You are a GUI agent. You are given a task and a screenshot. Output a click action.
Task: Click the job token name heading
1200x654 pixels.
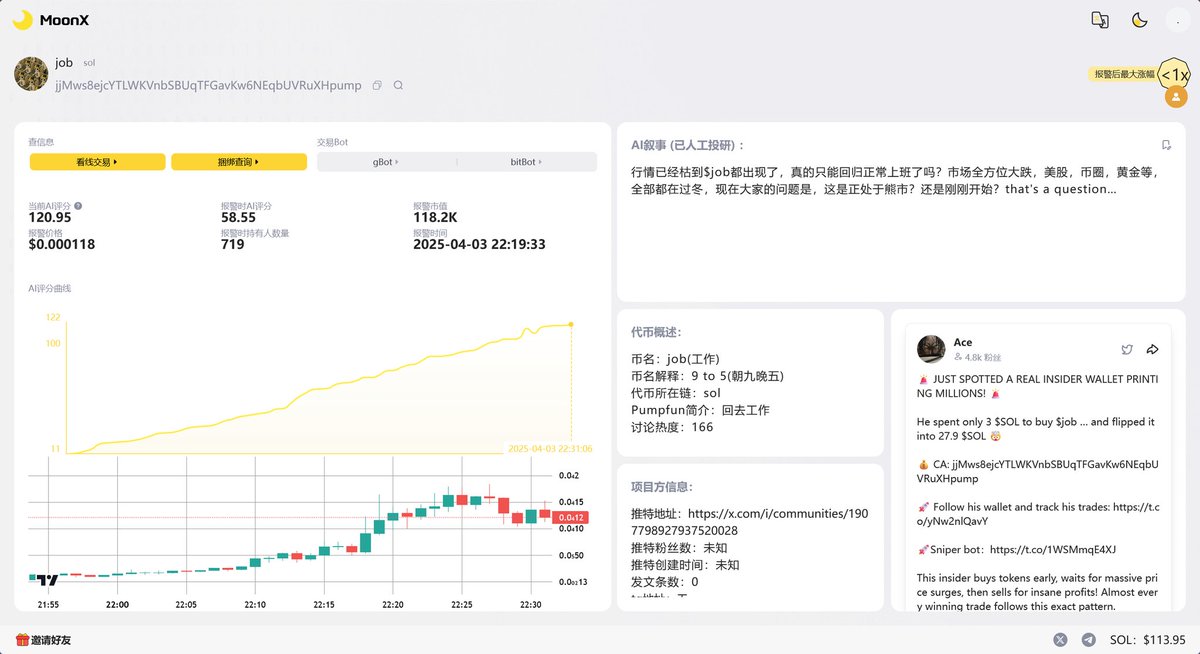click(64, 62)
